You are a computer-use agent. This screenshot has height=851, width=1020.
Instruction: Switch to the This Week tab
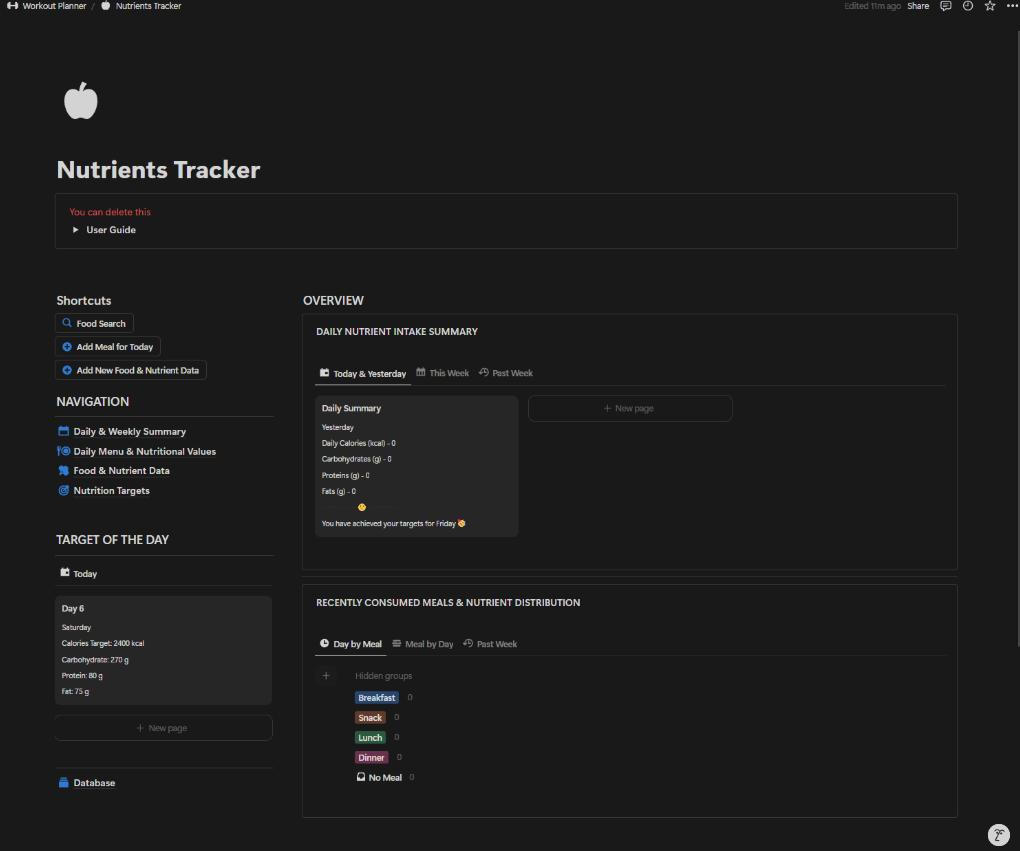click(x=442, y=373)
